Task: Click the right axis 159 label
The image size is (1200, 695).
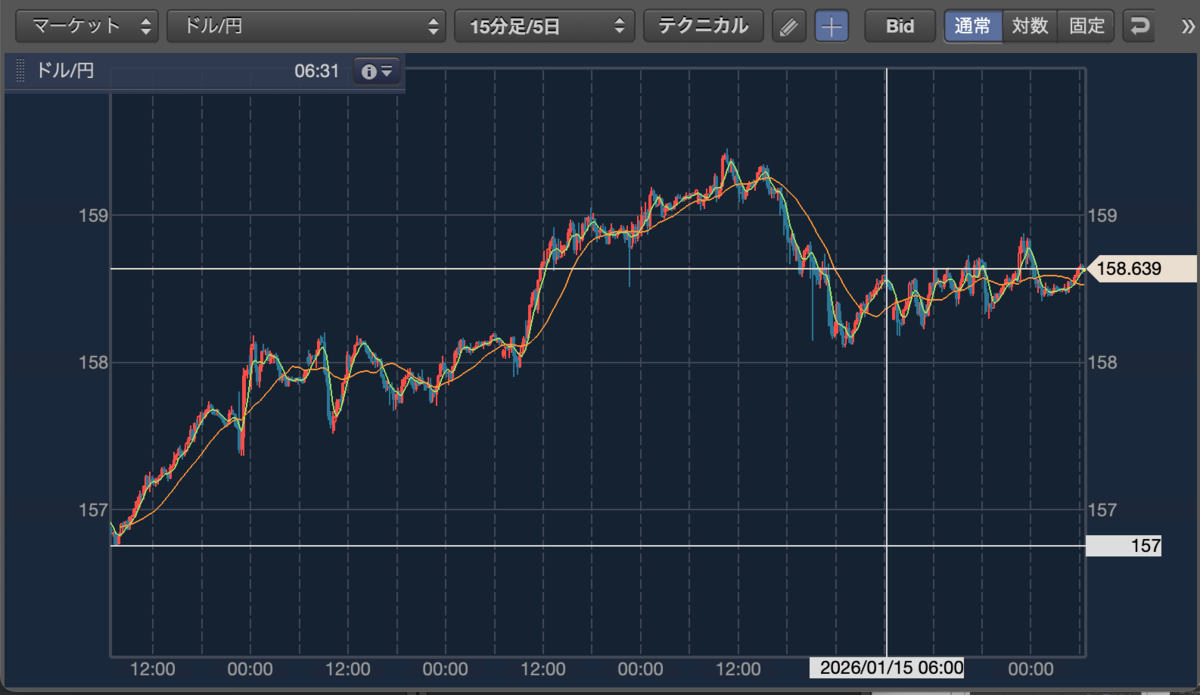Action: pyautogui.click(x=1104, y=215)
